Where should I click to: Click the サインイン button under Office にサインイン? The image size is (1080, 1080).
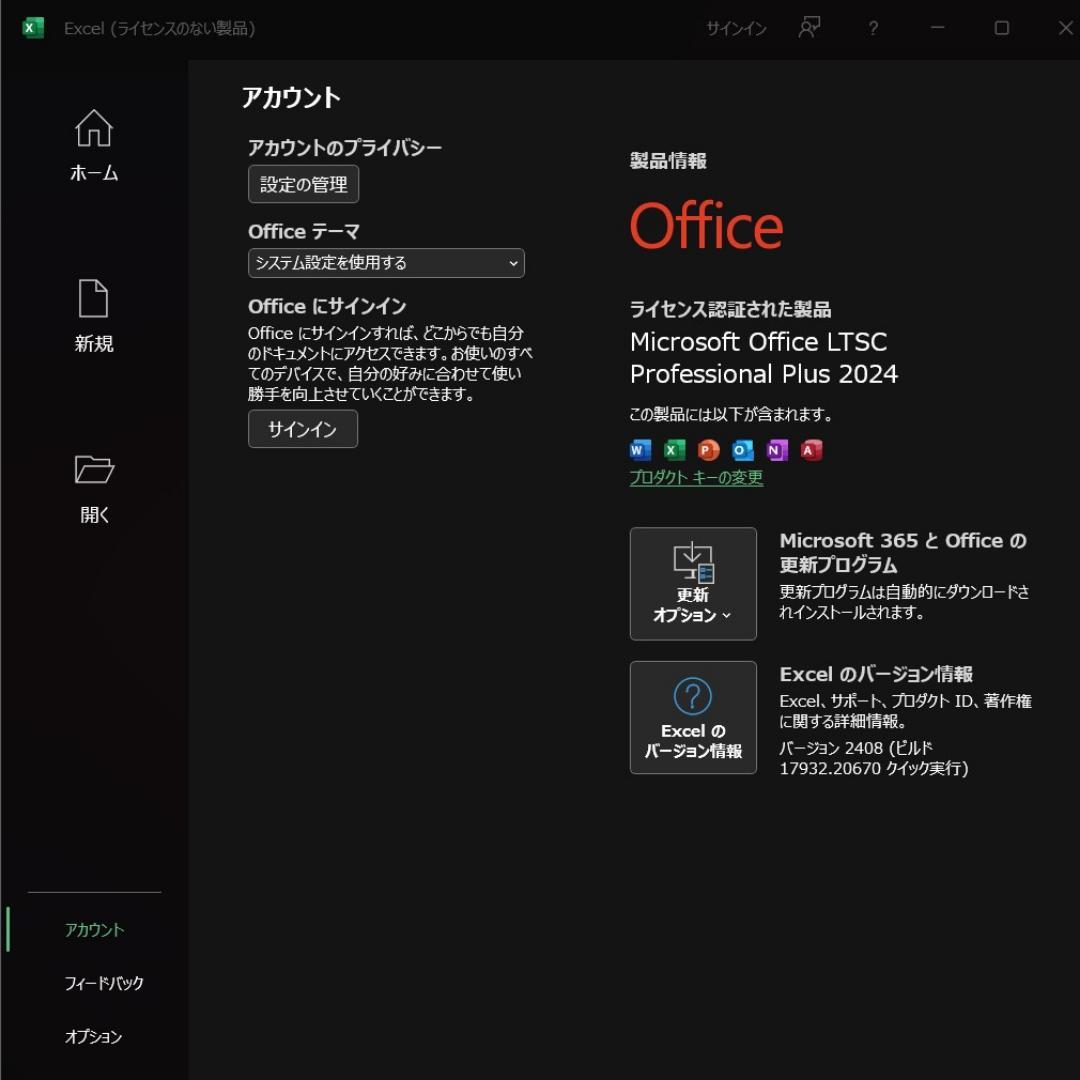pos(302,429)
